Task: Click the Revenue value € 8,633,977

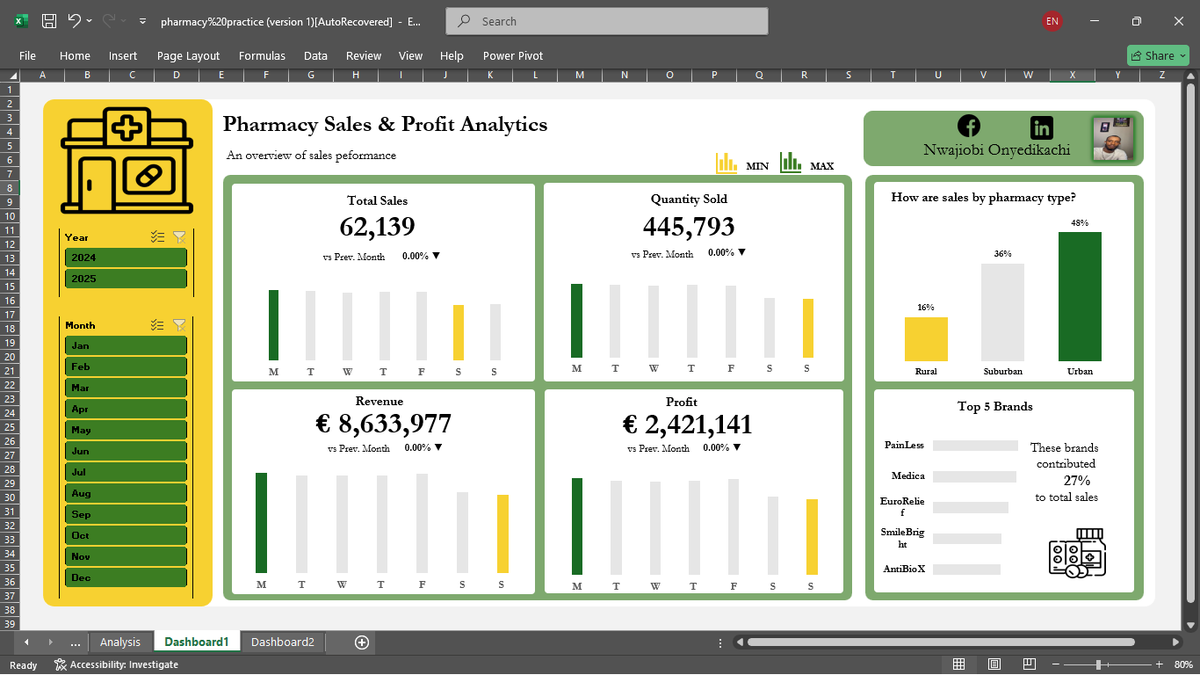Action: pyautogui.click(x=383, y=424)
